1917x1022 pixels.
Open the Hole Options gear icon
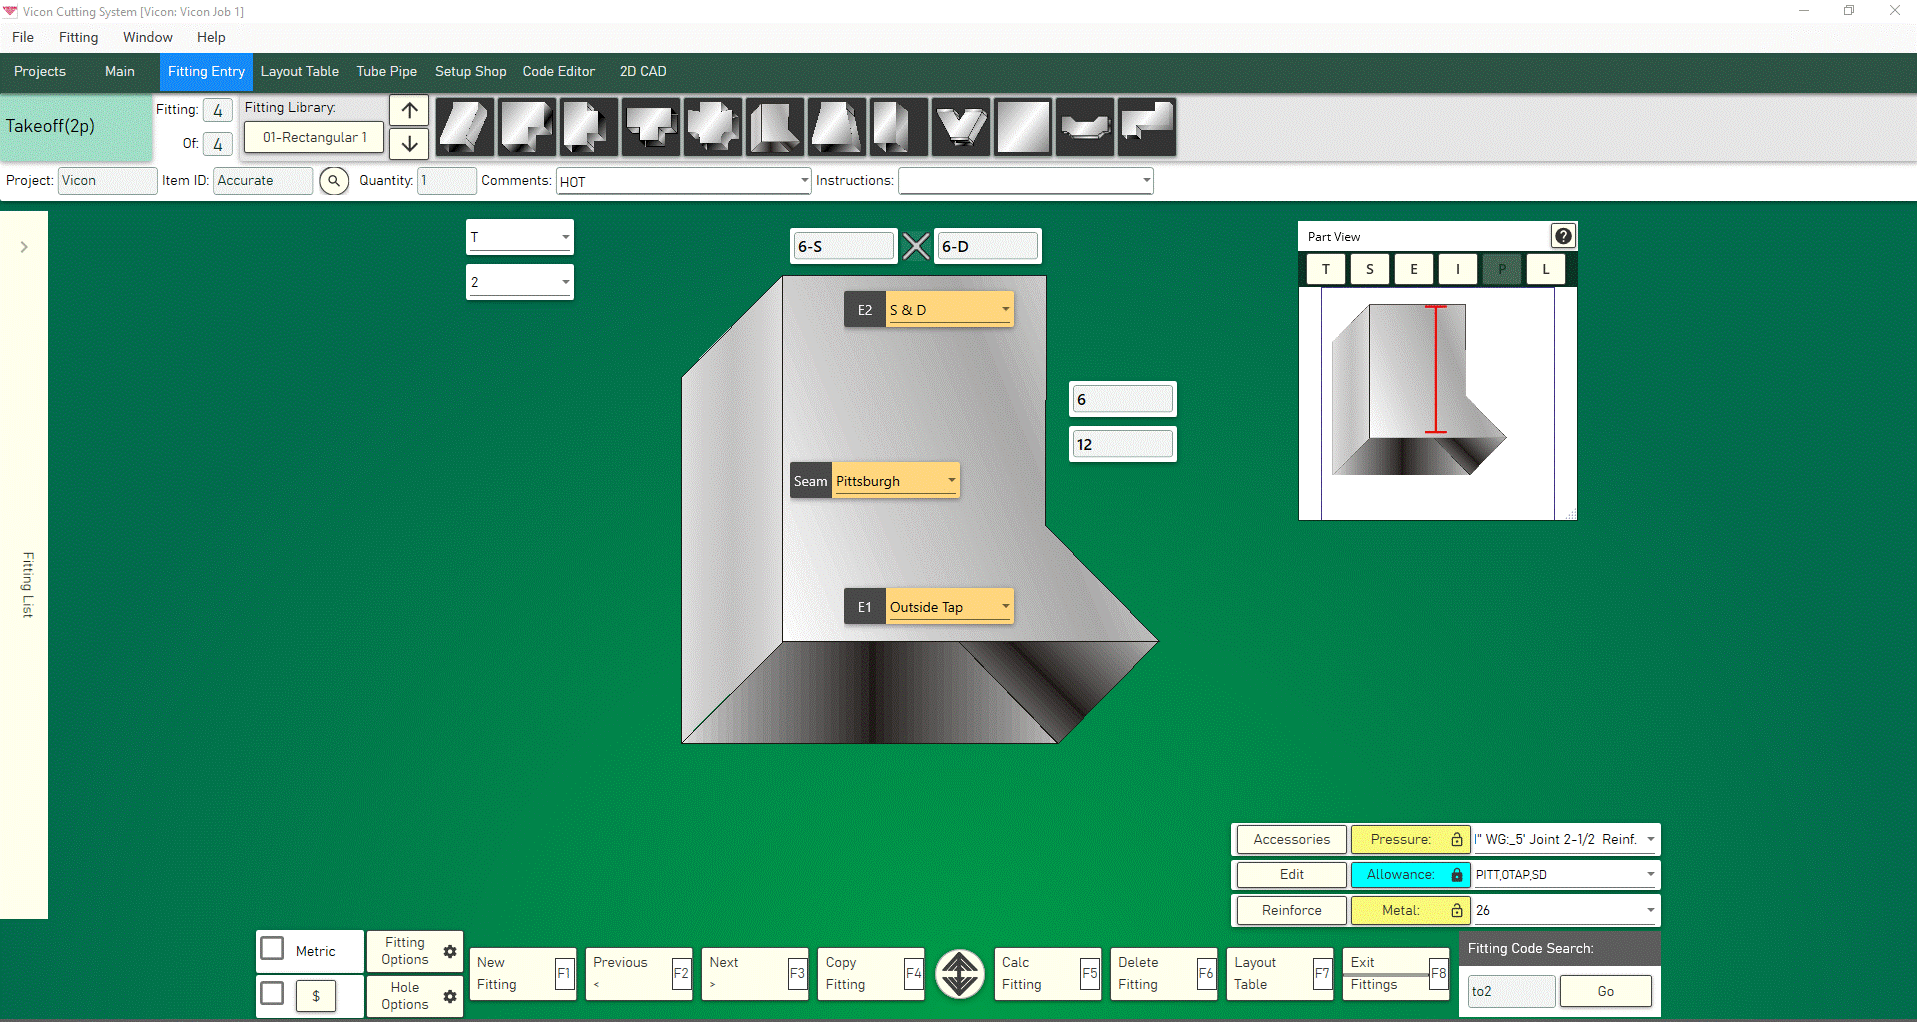[449, 997]
